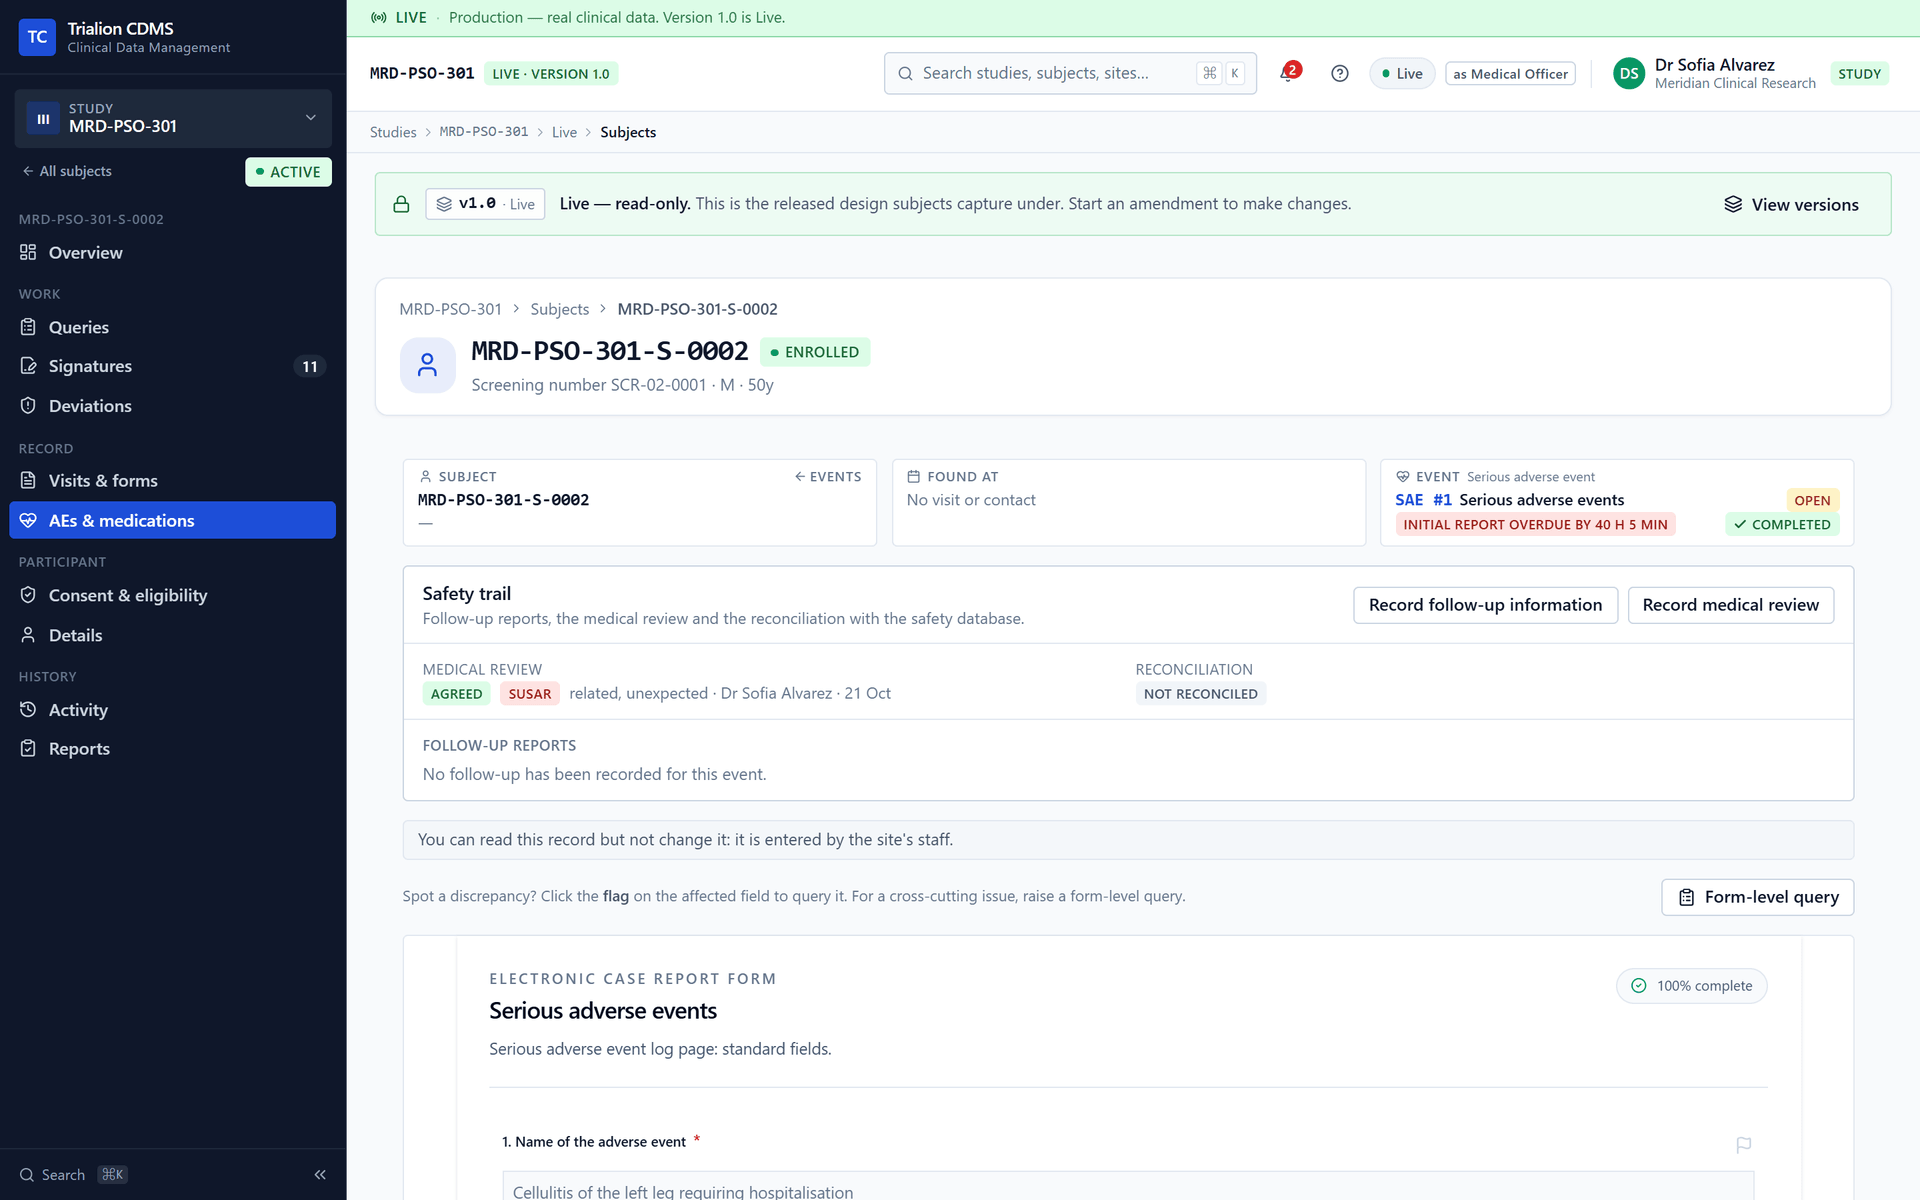Open Visits & forms
Viewport: 1920px width, 1200px height.
coord(173,481)
